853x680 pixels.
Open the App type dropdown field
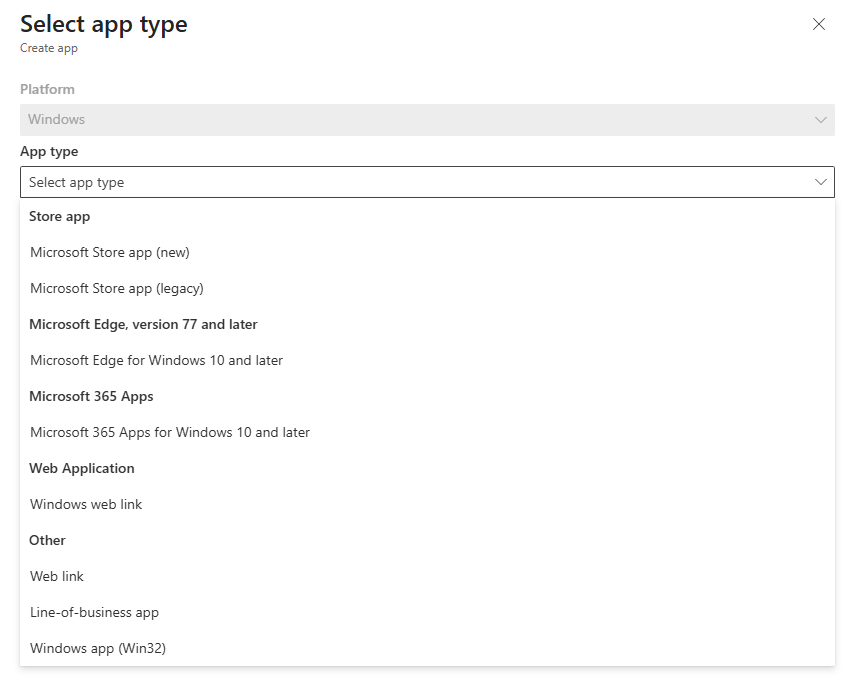click(427, 182)
